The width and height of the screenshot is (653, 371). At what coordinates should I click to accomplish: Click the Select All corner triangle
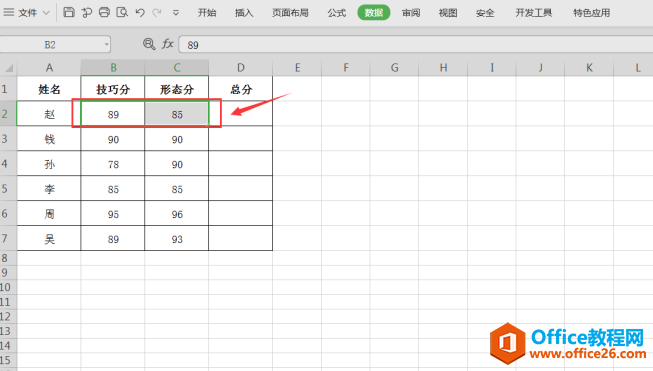[8, 67]
